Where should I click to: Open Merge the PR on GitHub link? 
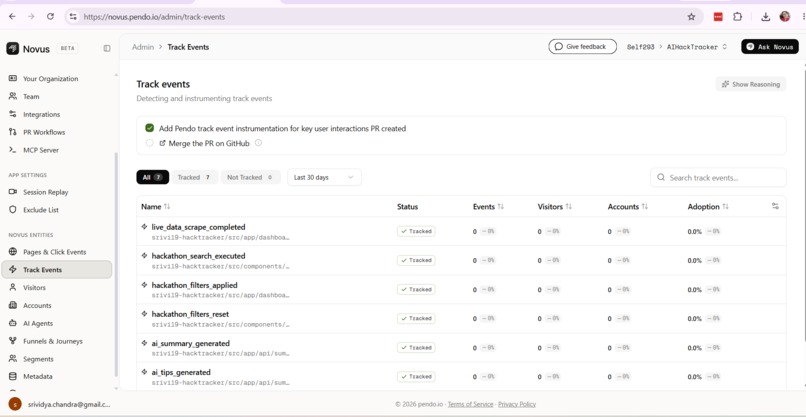point(205,143)
